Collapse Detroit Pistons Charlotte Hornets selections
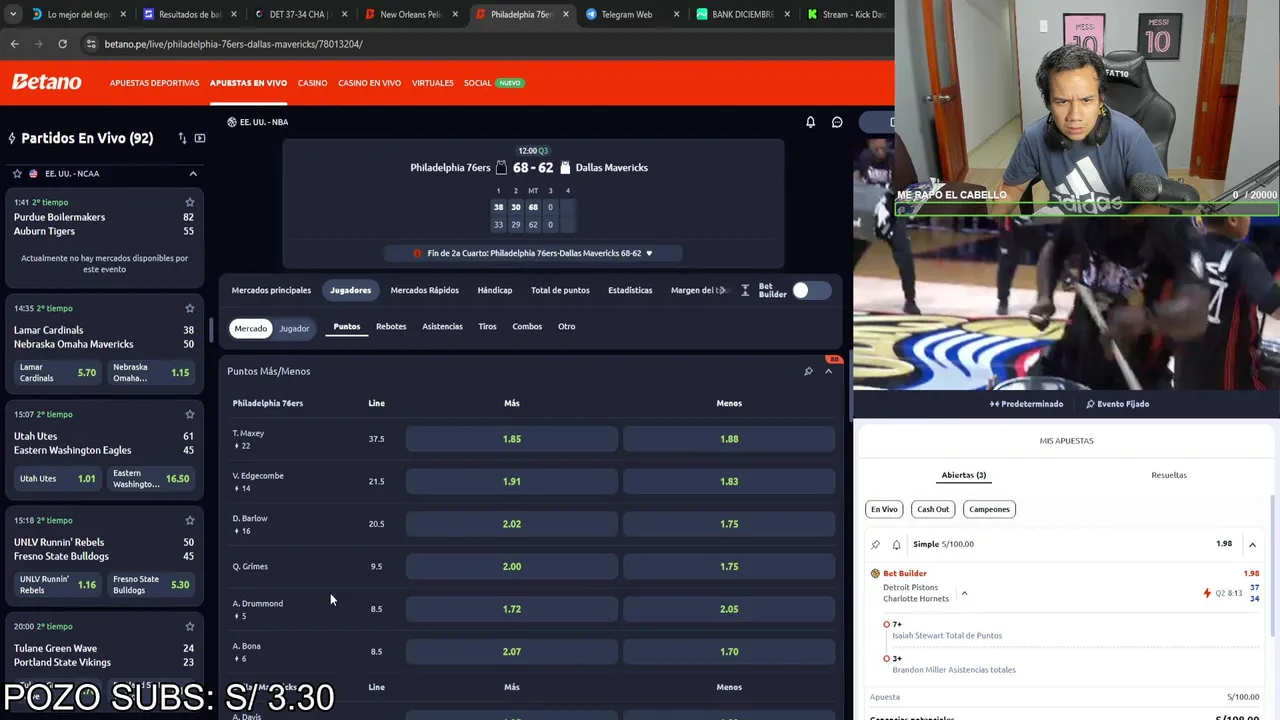The width and height of the screenshot is (1280, 720). [964, 593]
